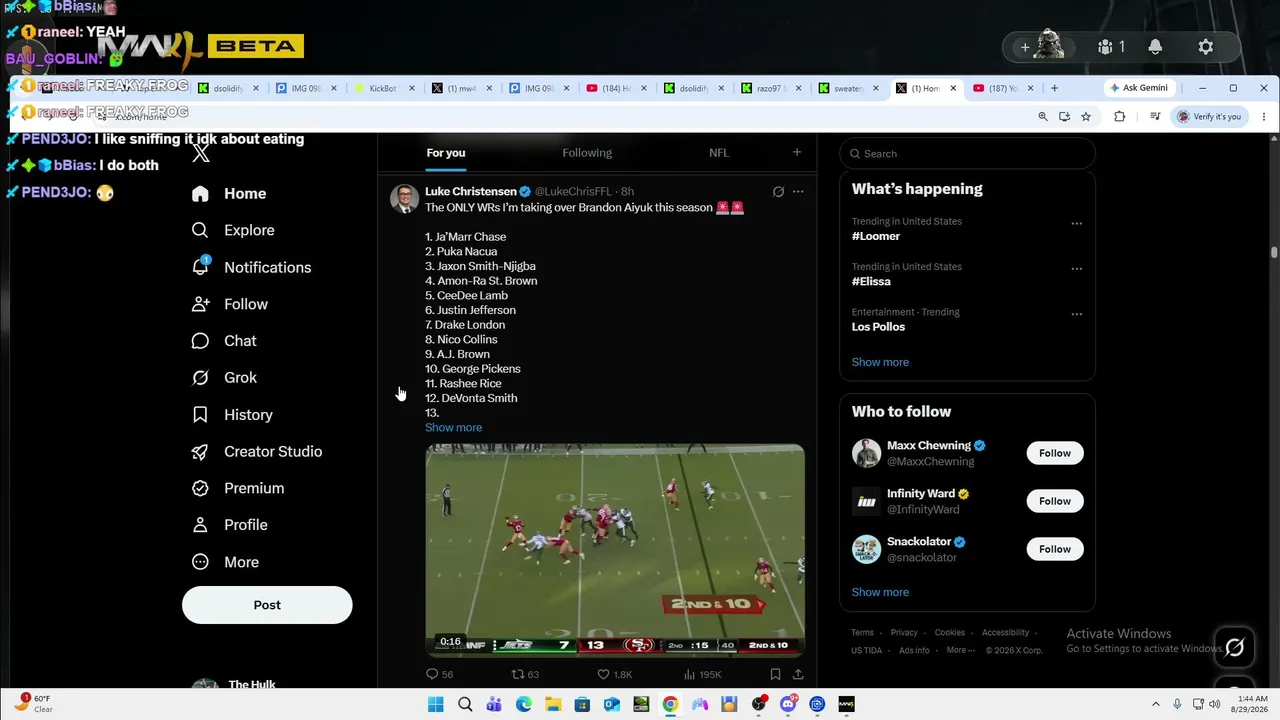
Task: Play the 49ers football video
Action: (615, 550)
